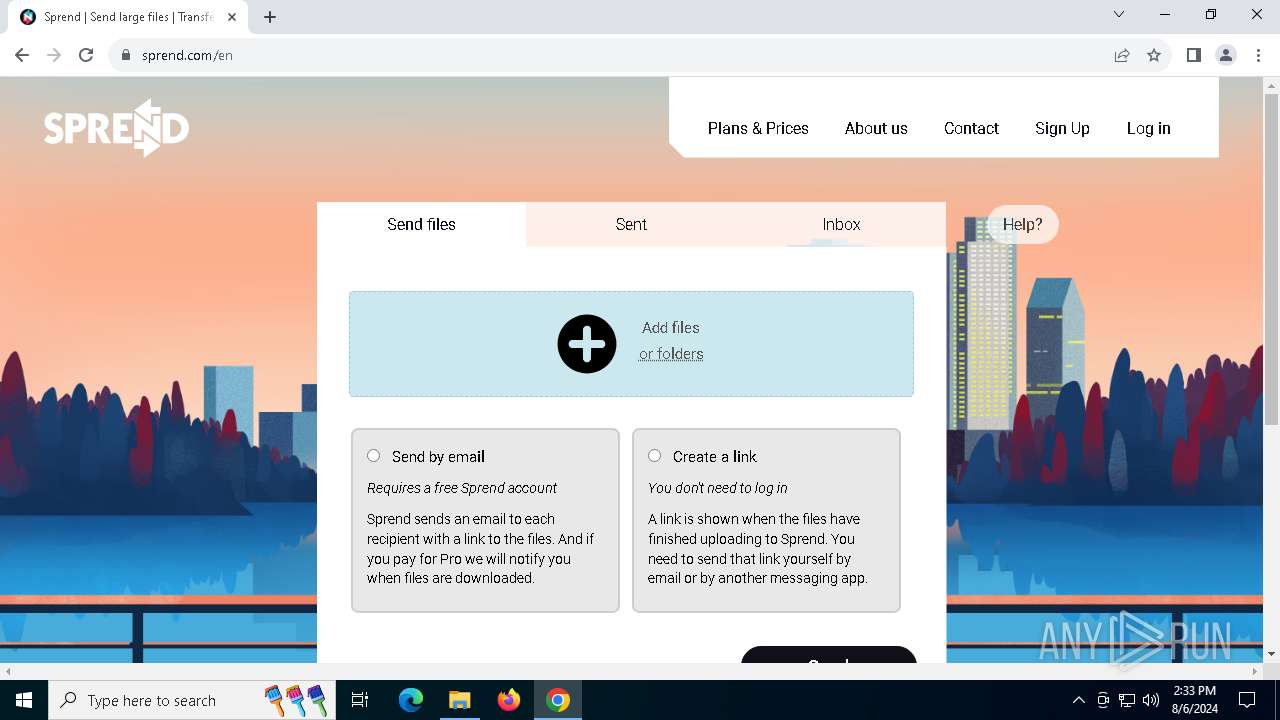Click 'You don't need to log in' text
The image size is (1280, 720).
pyautogui.click(x=718, y=488)
